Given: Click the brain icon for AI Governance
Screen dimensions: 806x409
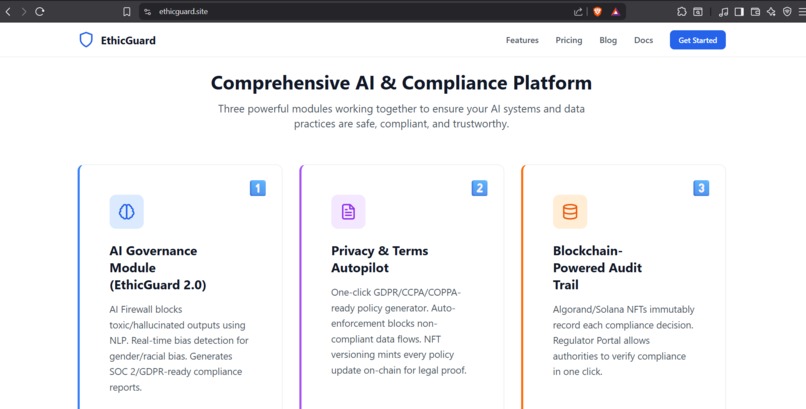Looking at the screenshot, I should [126, 212].
